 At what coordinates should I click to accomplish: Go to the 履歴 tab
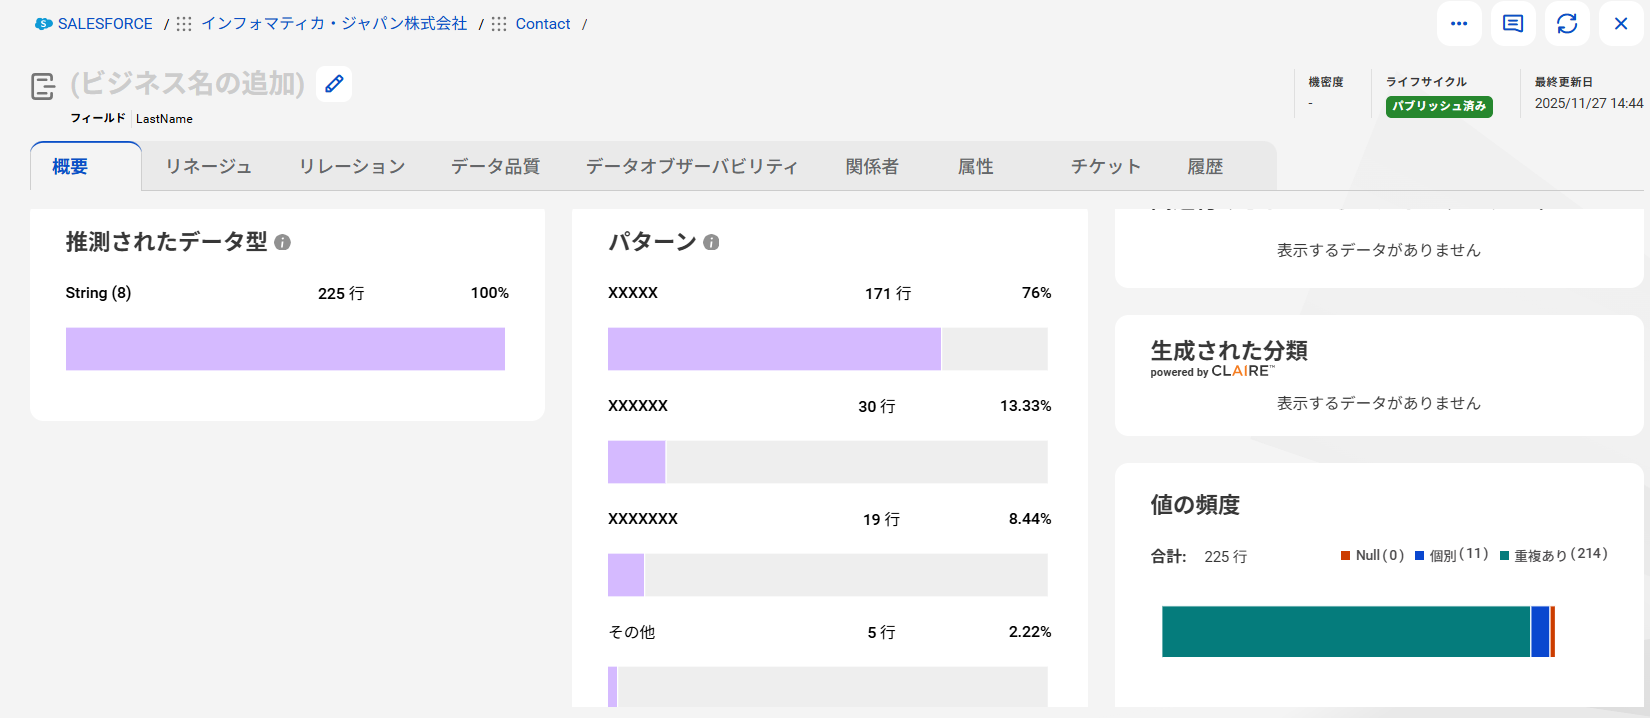pos(1205,167)
